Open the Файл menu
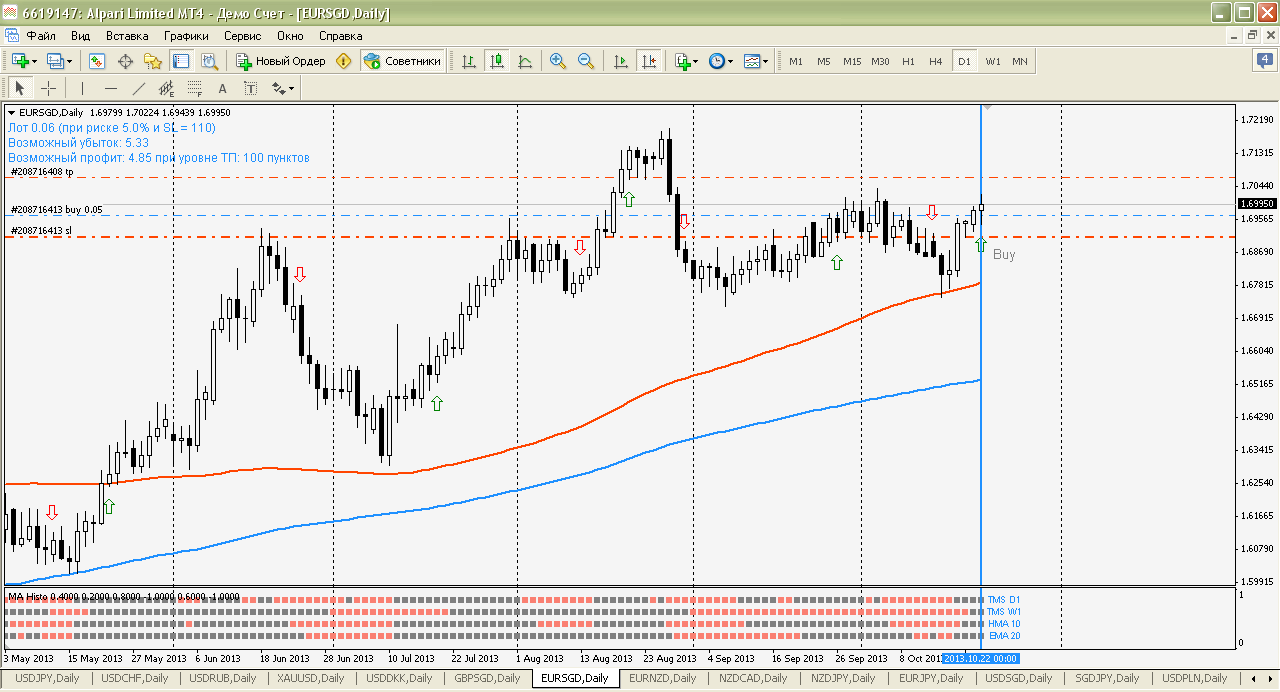Image resolution: width=1280 pixels, height=692 pixels. click(x=41, y=35)
